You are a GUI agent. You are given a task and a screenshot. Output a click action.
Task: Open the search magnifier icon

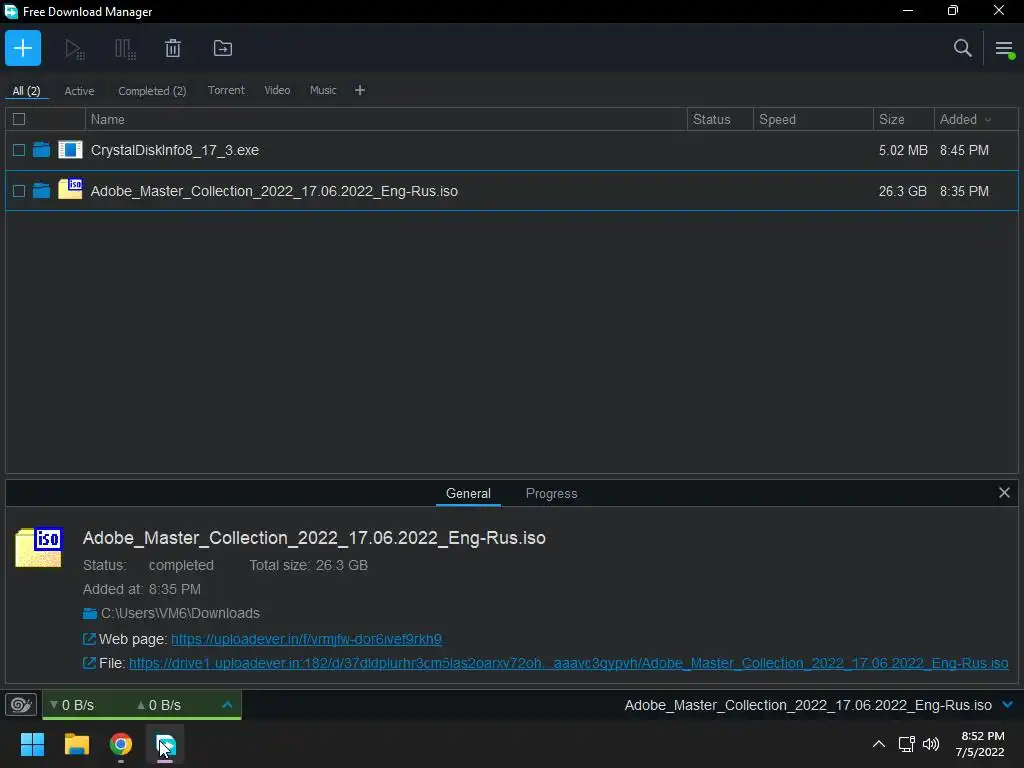coord(963,48)
